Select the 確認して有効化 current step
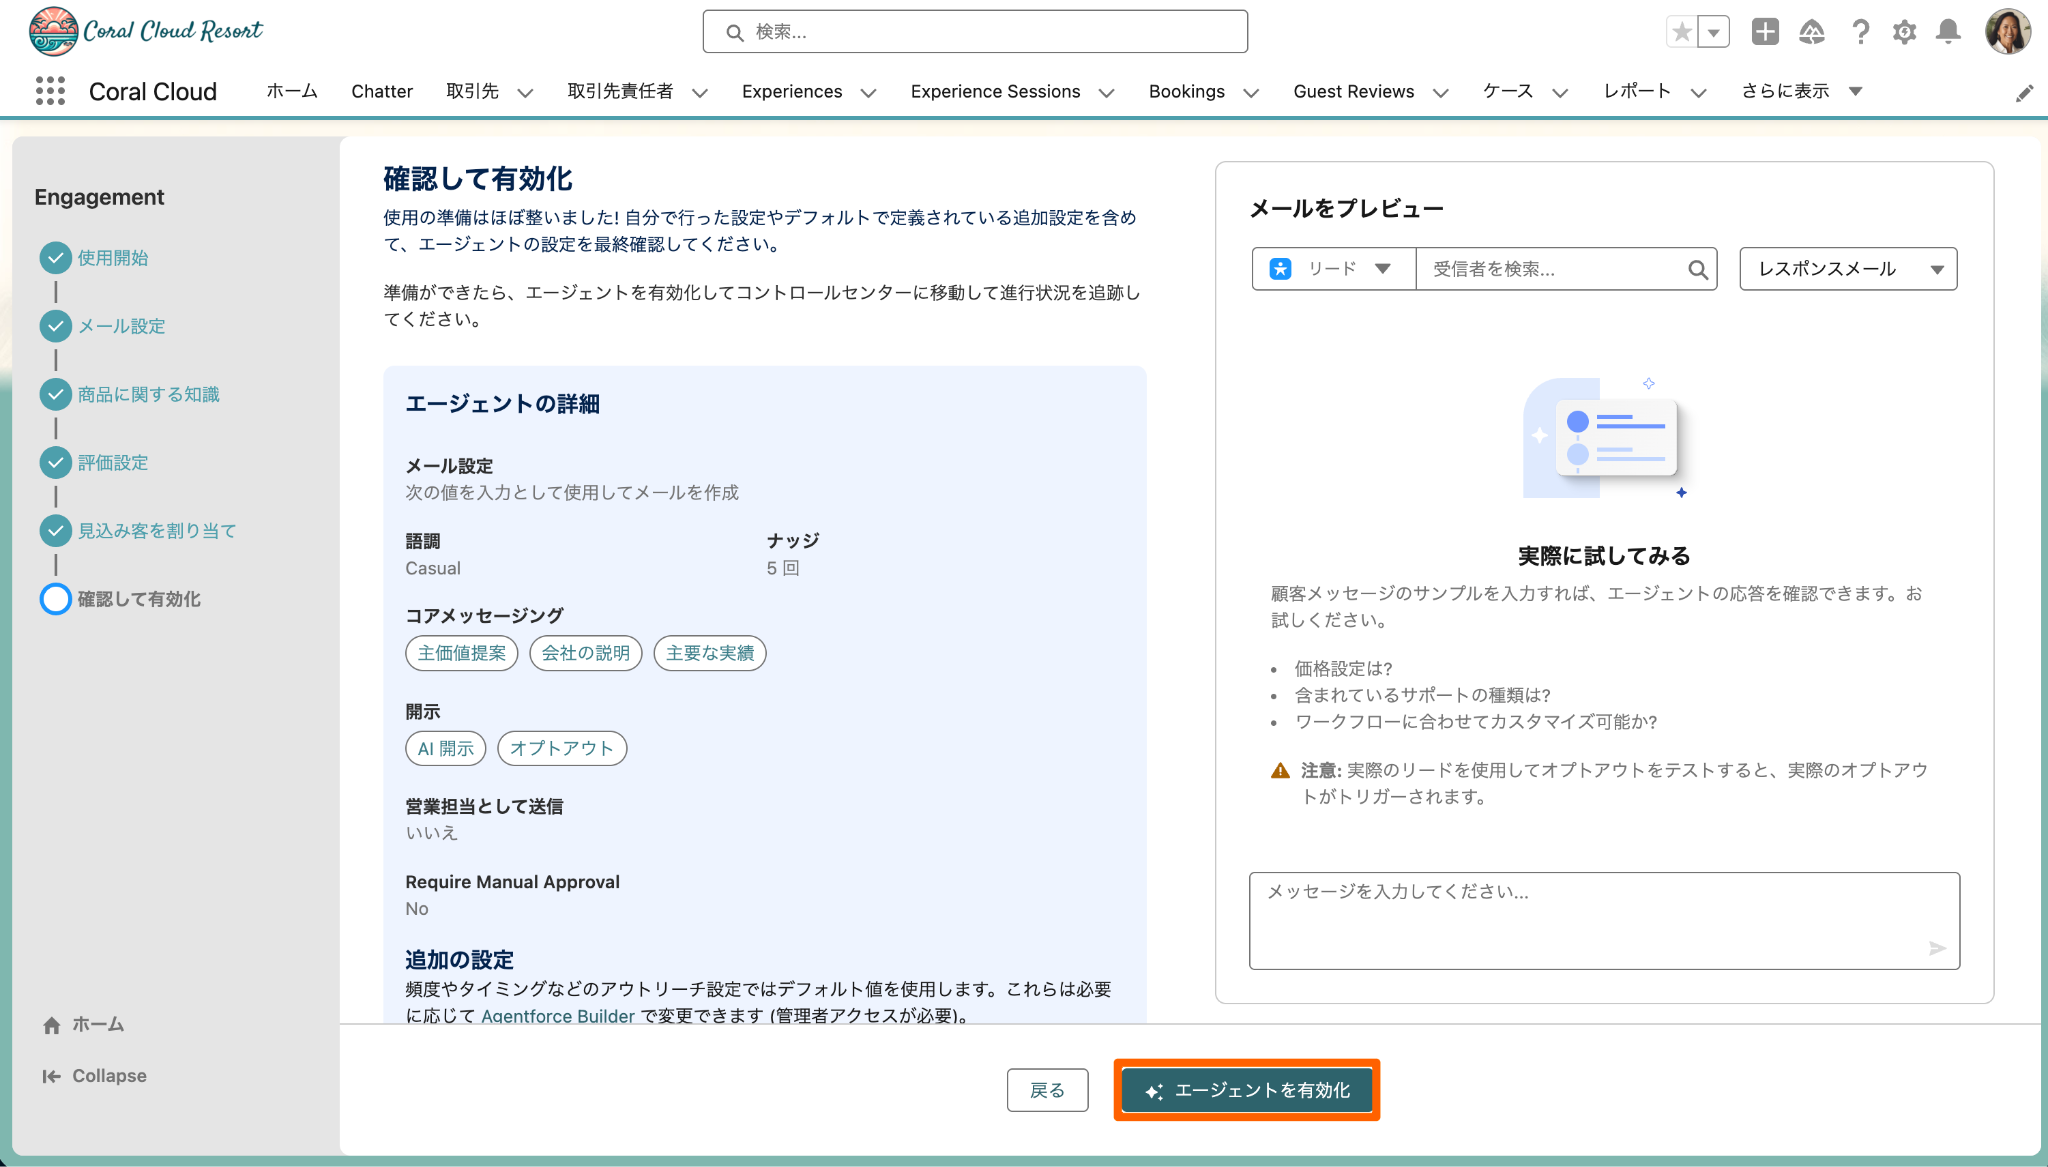2048x1167 pixels. 139,599
